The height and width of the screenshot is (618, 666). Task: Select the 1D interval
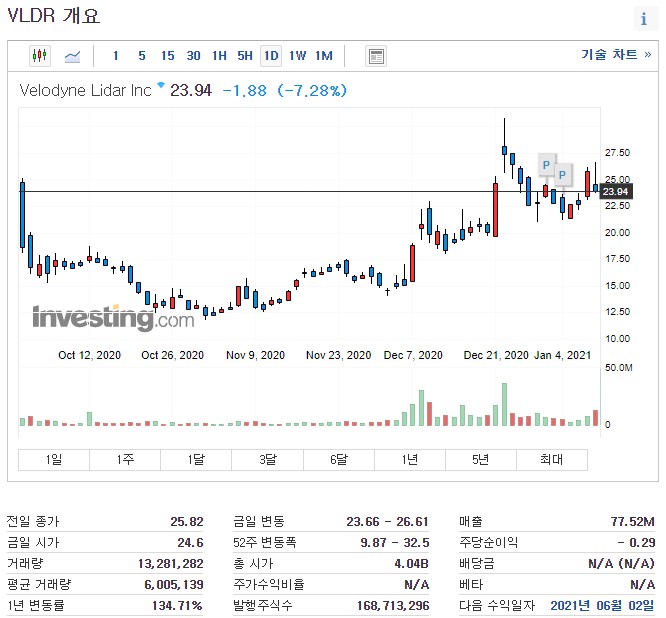(271, 56)
